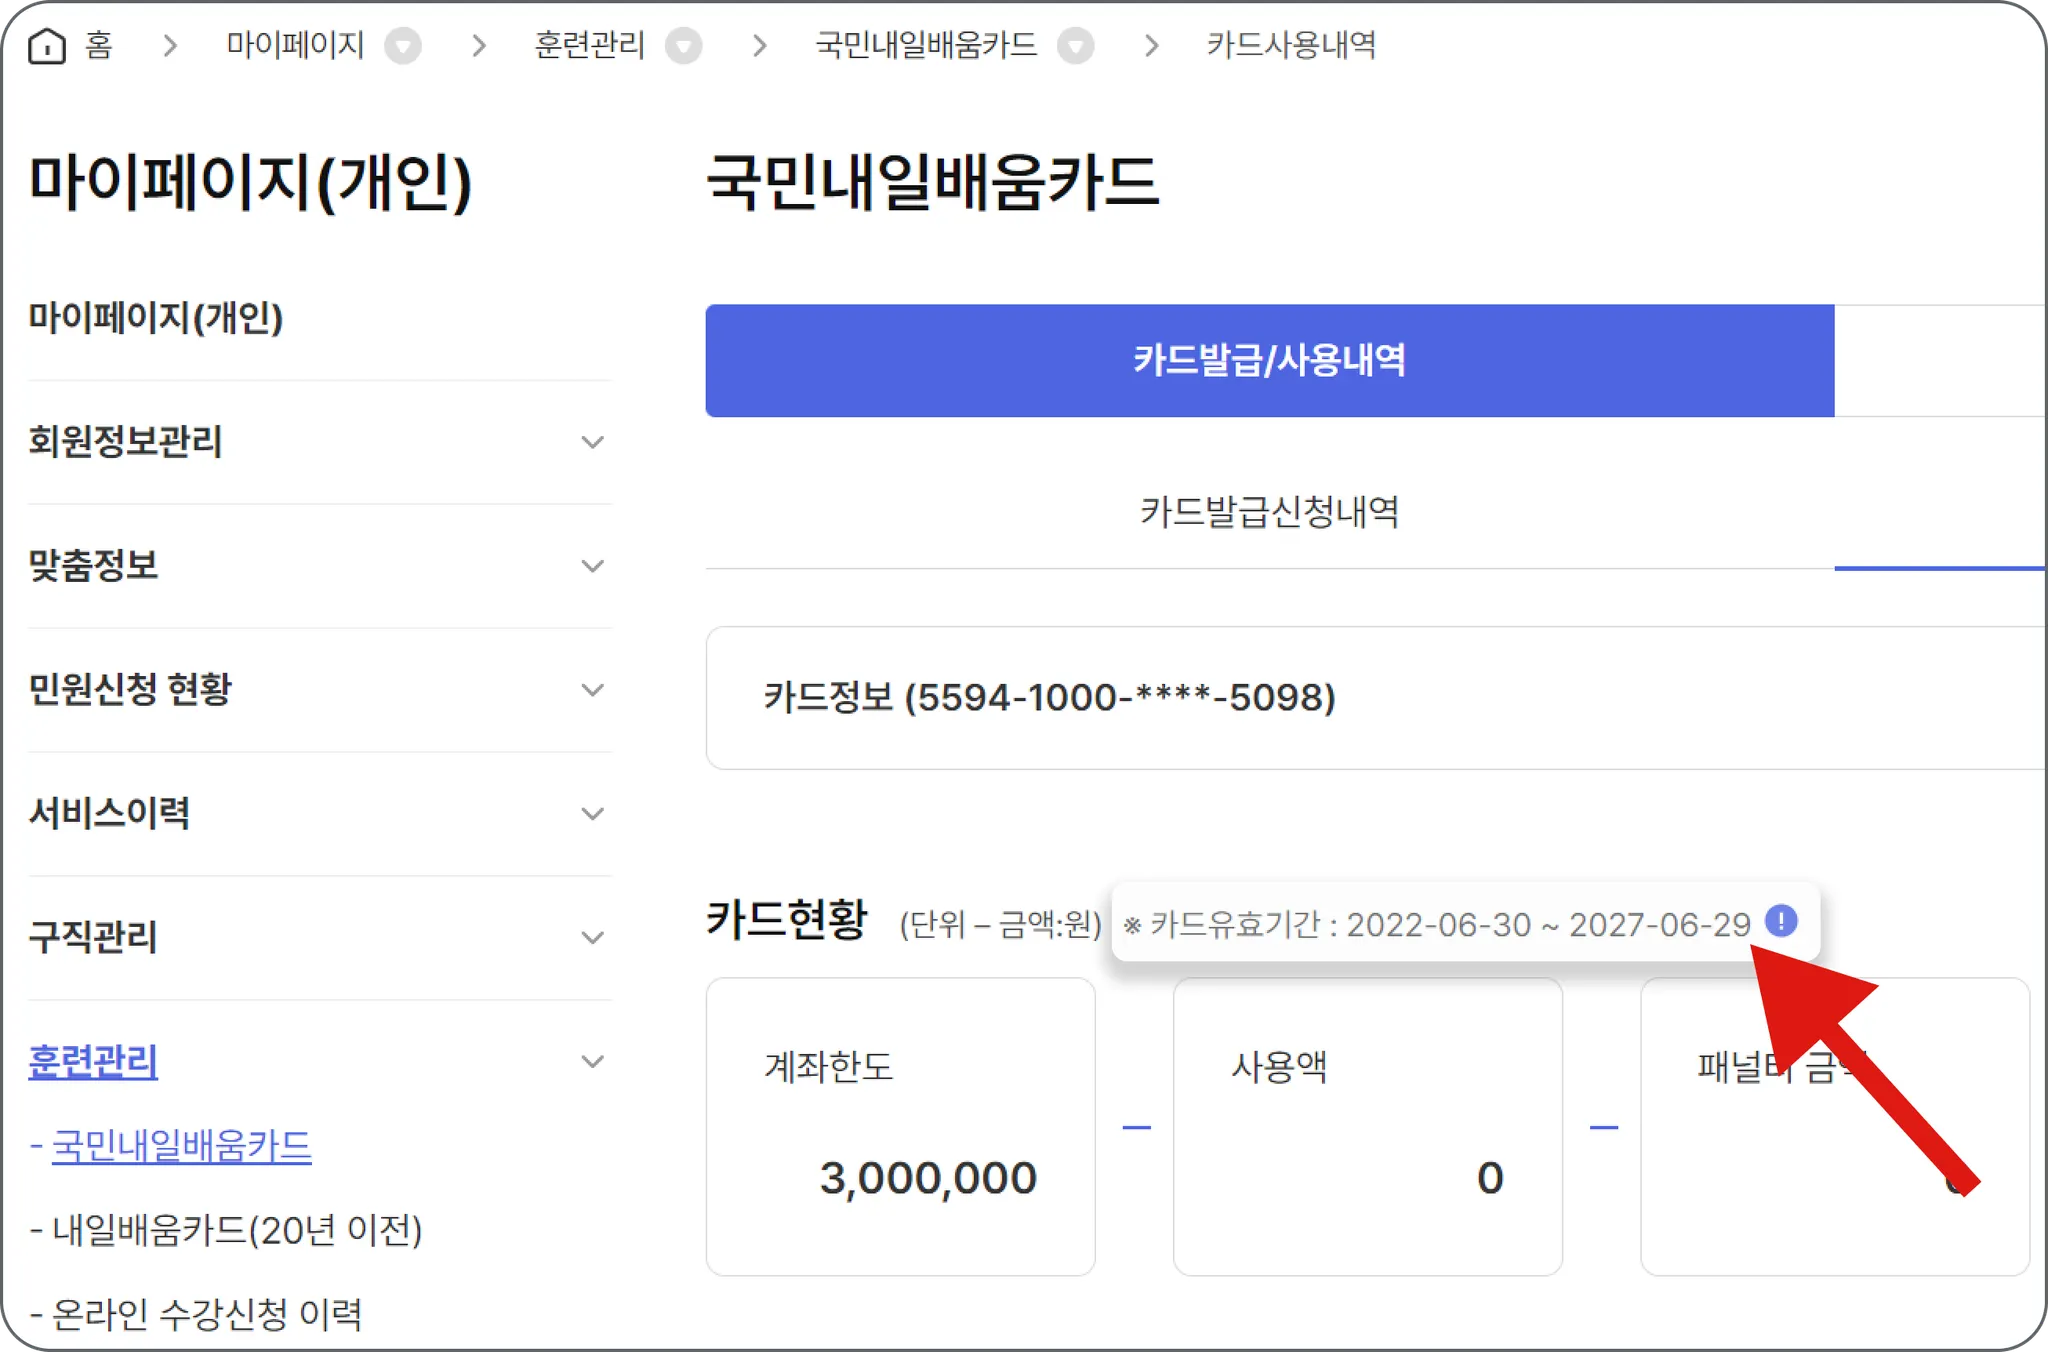Click the 카드정보 card number panel
This screenshot has height=1352, width=2048.
[x=1050, y=697]
